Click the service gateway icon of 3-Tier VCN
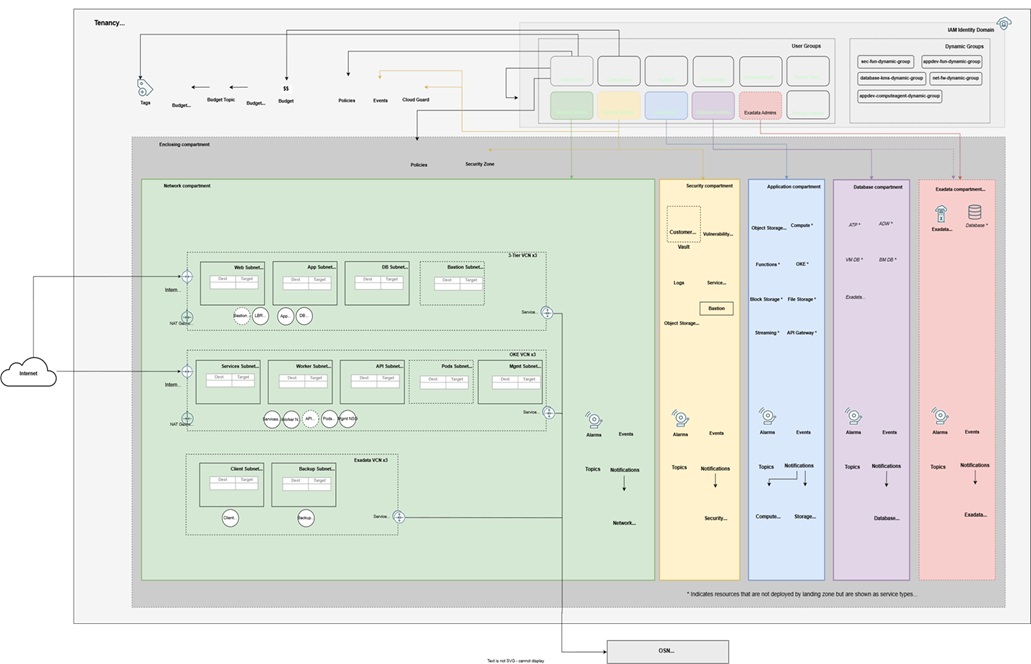Viewport: 1031px width, 664px height. click(547, 312)
